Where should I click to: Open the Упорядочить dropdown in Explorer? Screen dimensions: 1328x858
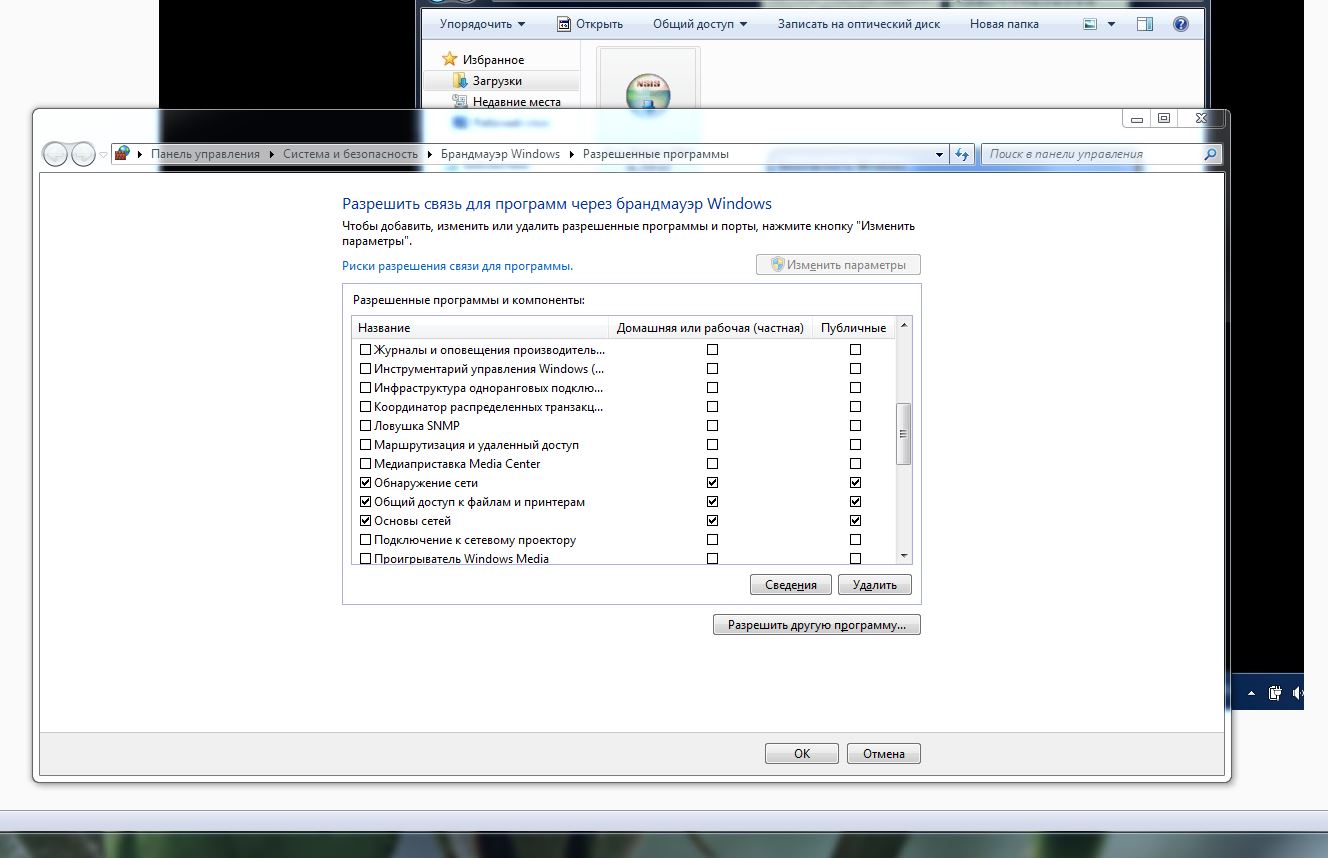click(482, 24)
